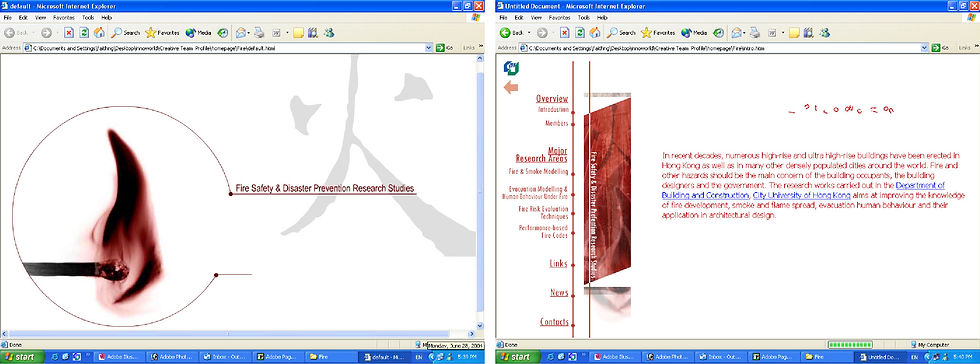The width and height of the screenshot is (980, 364).
Task: Click Fire Safety & Disaster Prevention Research Studies link
Action: coord(324,188)
